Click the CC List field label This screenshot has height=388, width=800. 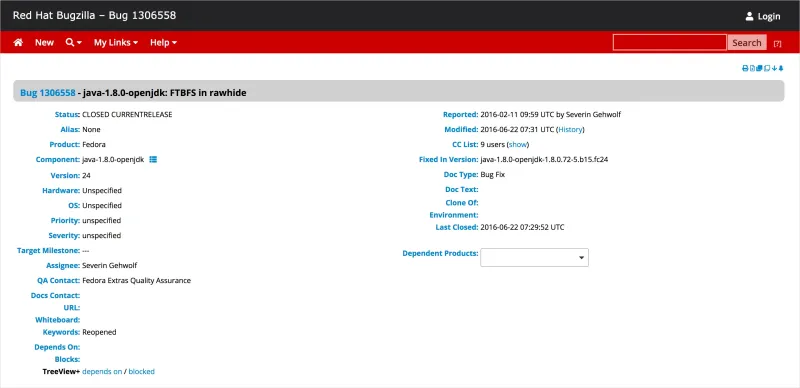[465, 144]
